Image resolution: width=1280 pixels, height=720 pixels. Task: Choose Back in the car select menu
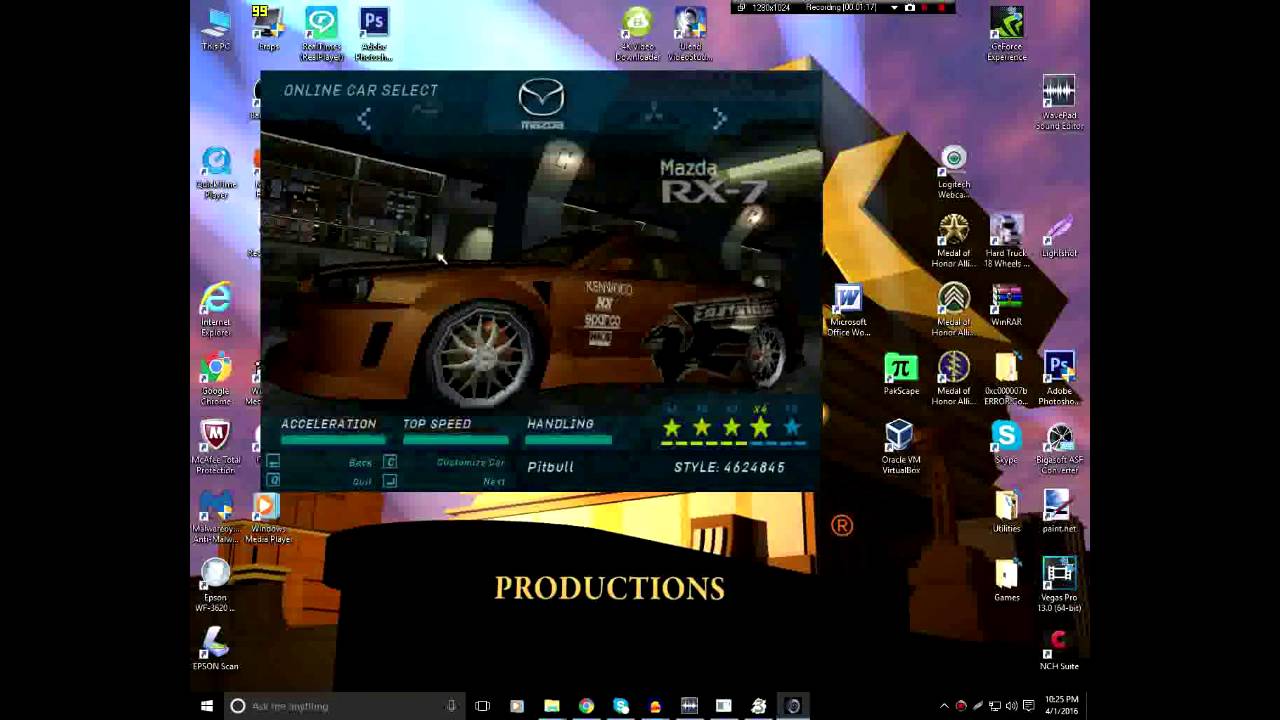point(360,462)
